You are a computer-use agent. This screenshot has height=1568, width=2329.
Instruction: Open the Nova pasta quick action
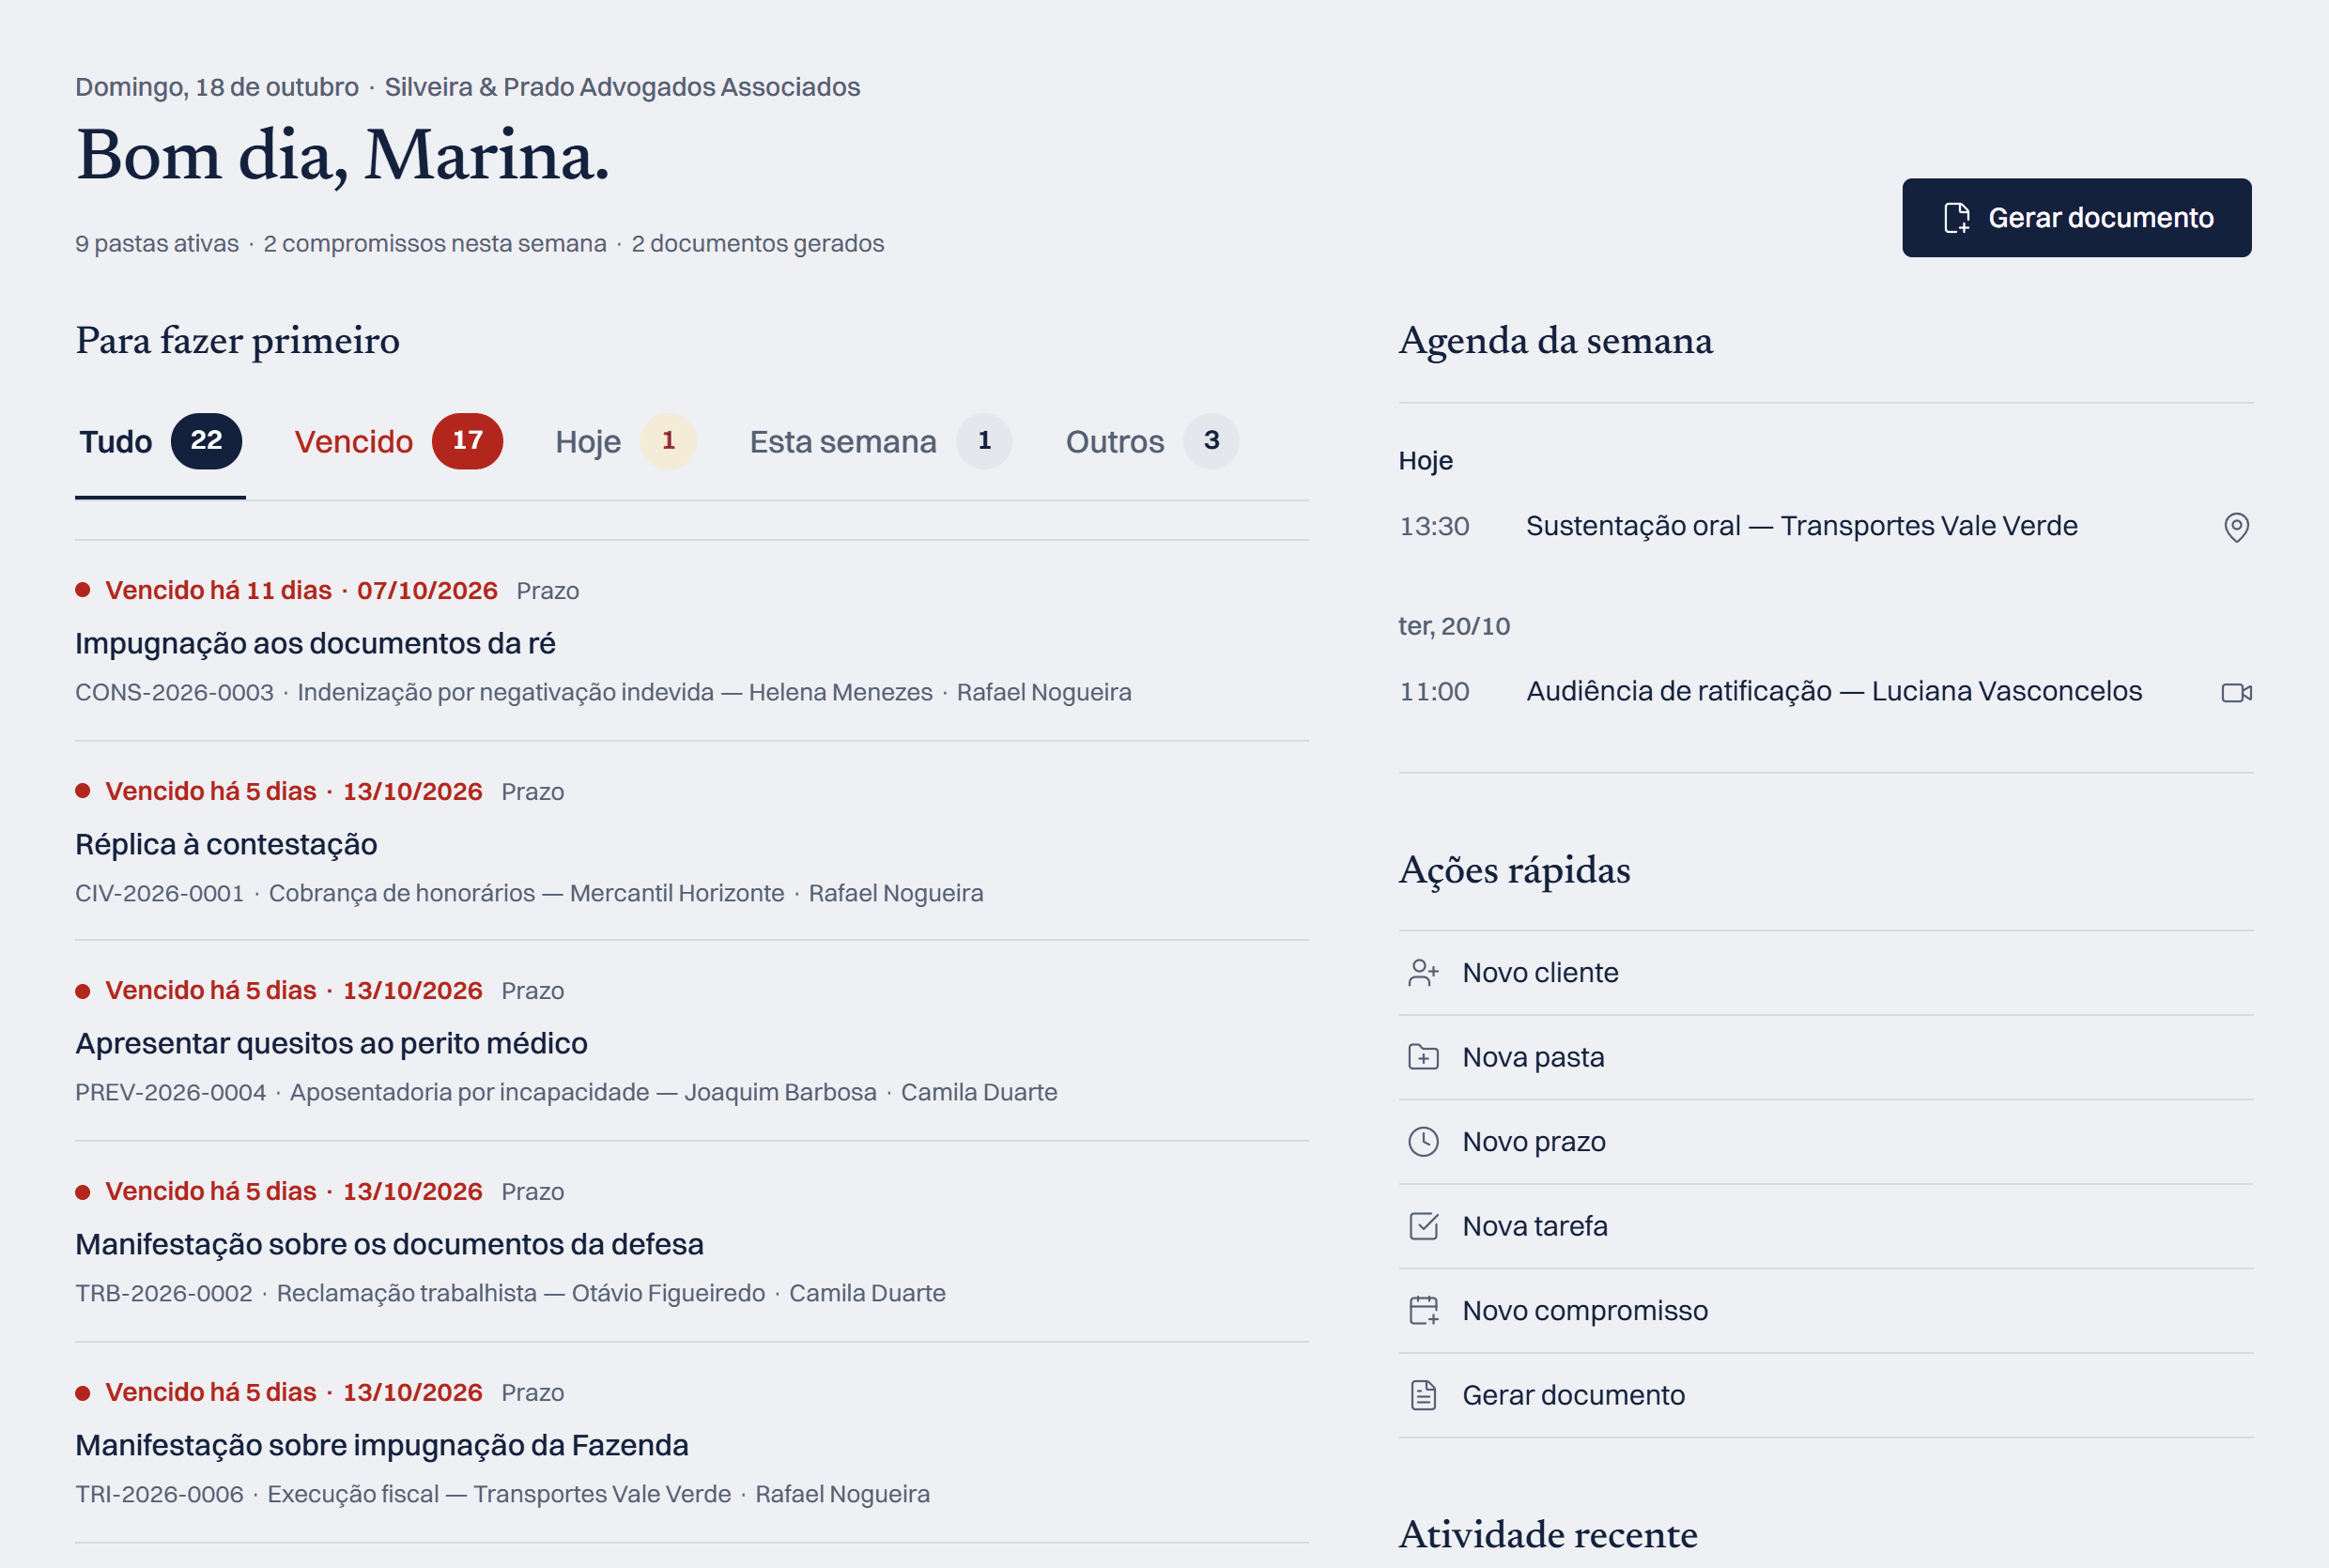[x=1825, y=1057]
